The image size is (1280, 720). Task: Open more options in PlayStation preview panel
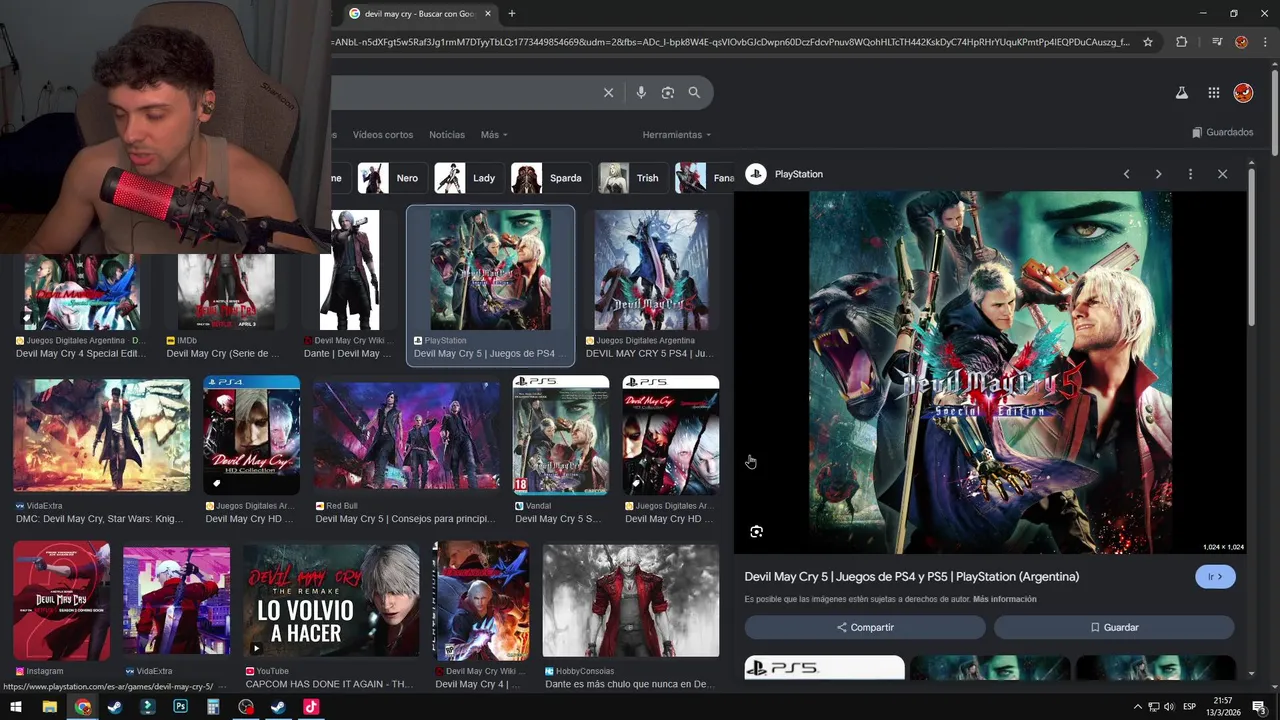pos(1190,174)
